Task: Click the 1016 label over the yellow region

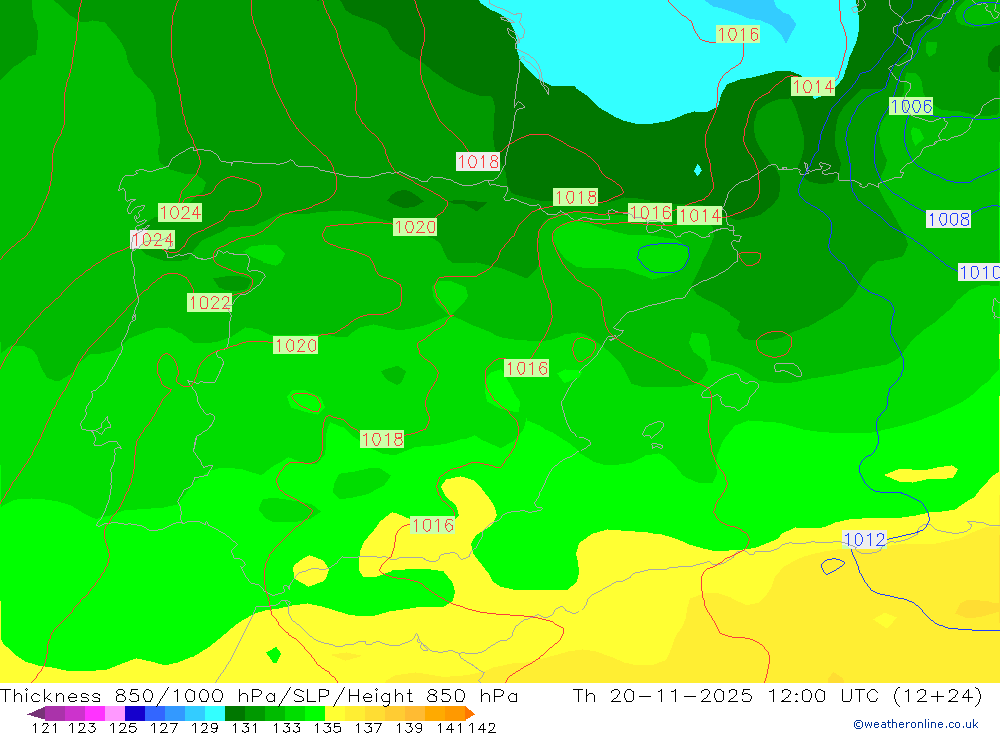Action: pos(432,525)
